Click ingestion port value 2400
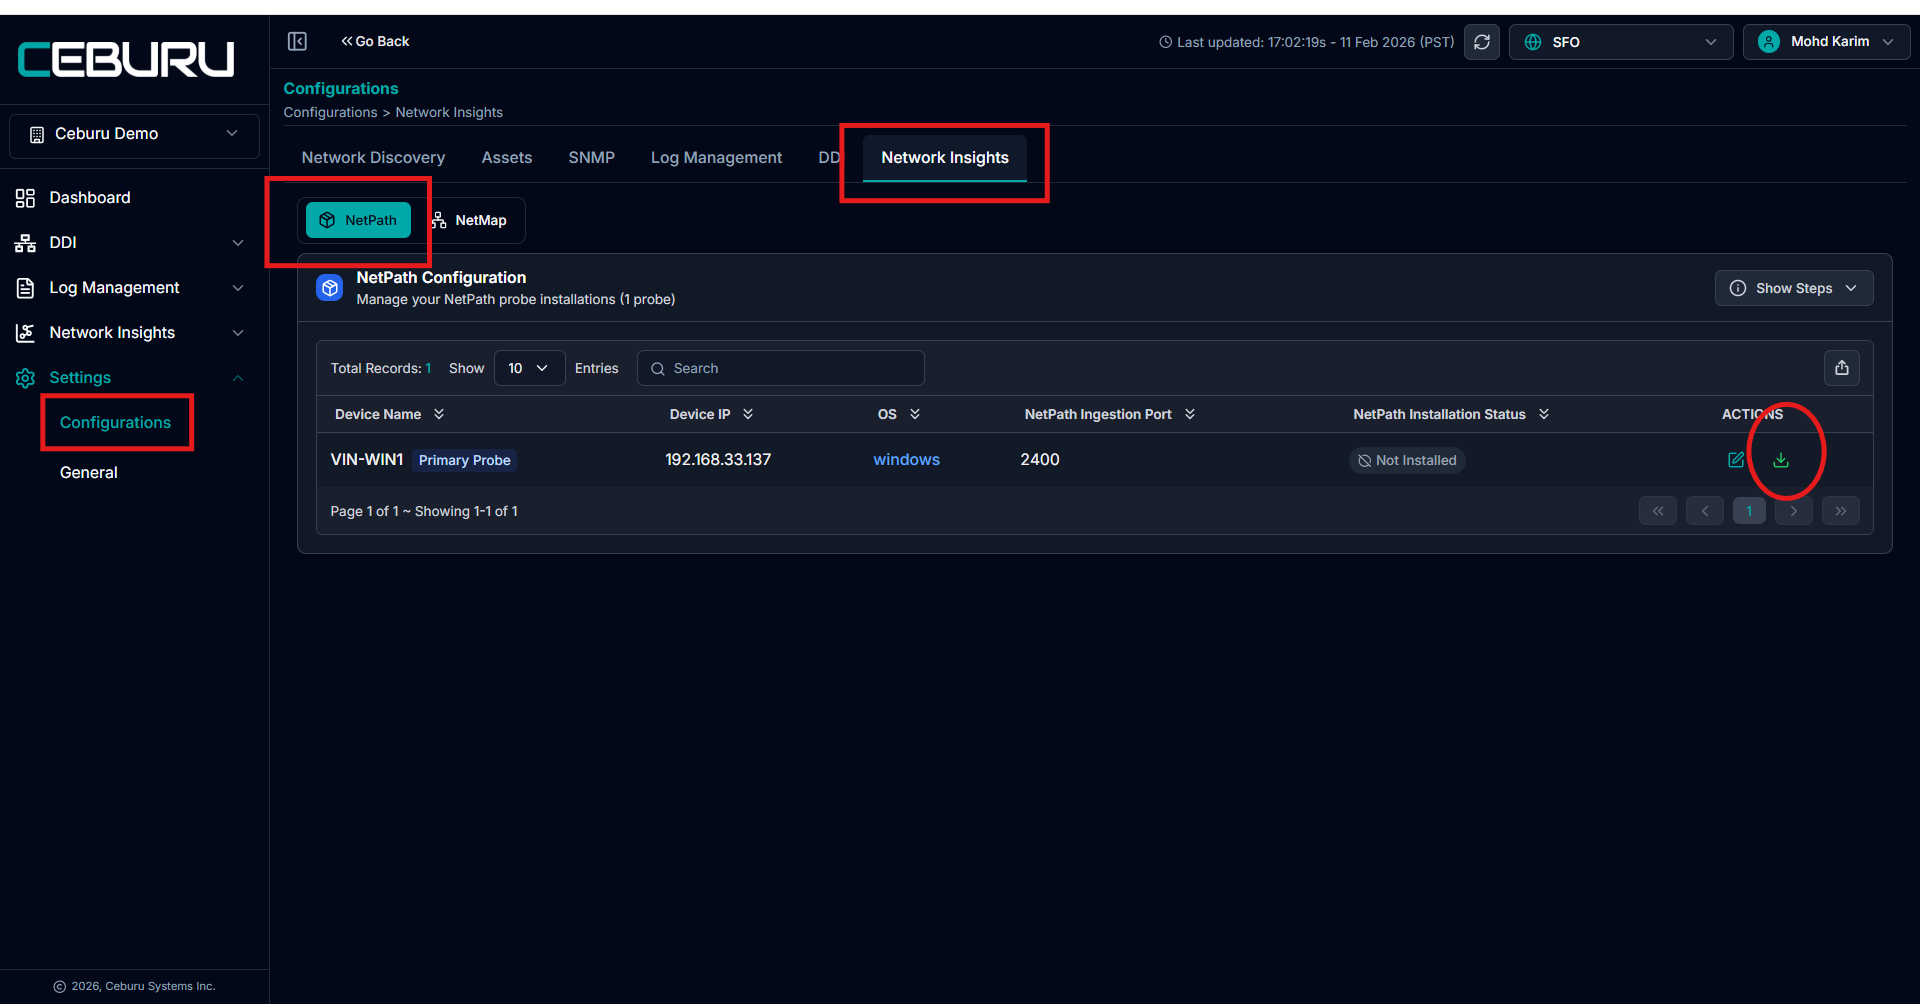This screenshot has width=1920, height=1004. tap(1040, 460)
